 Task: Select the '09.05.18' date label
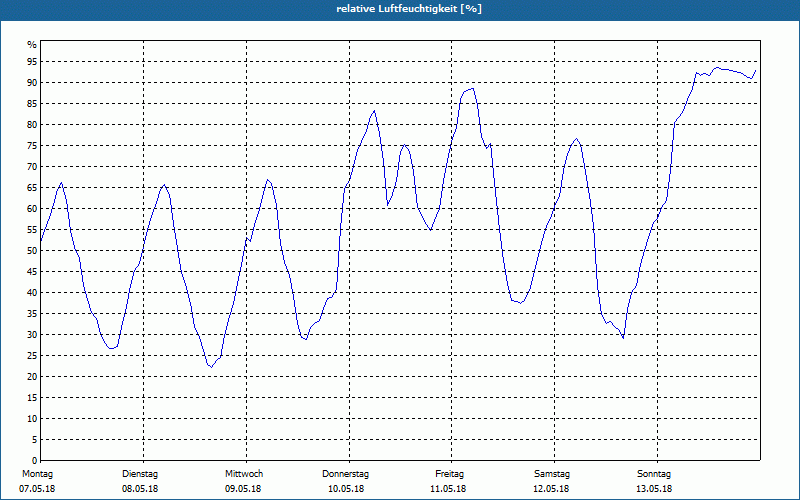243,489
